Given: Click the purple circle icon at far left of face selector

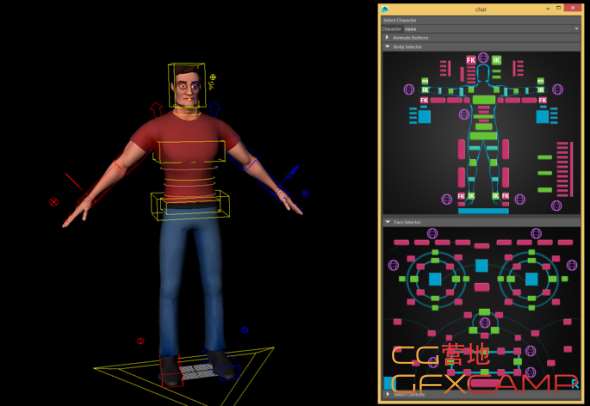Looking at the screenshot, I should pyautogui.click(x=393, y=265).
